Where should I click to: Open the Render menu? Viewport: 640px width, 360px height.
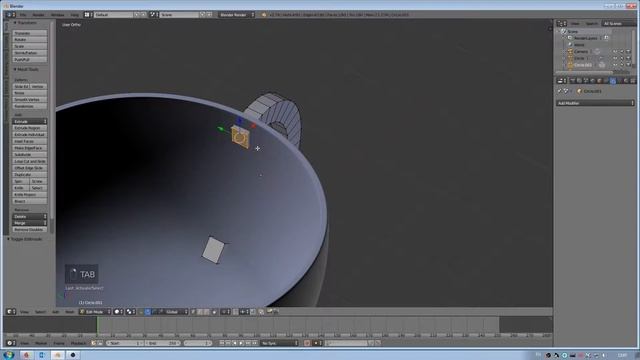(38, 15)
